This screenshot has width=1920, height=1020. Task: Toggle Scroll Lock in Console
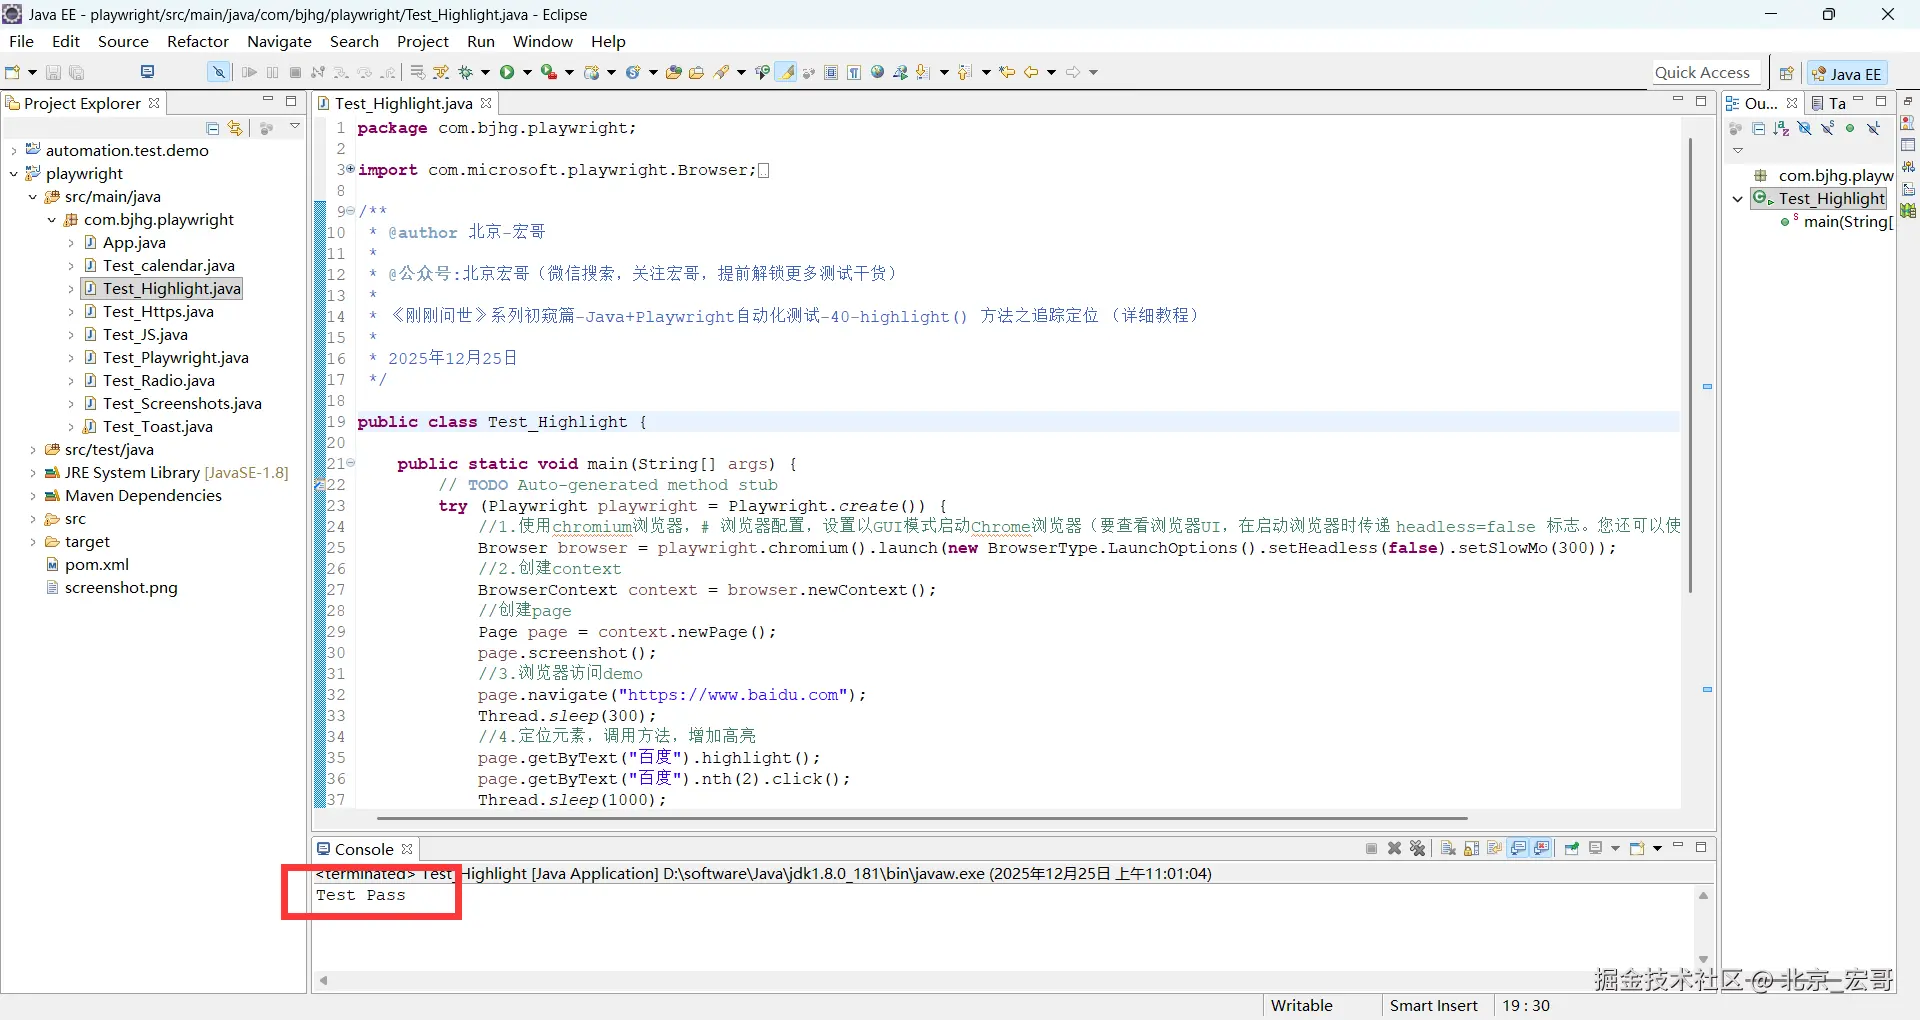[x=1470, y=849]
